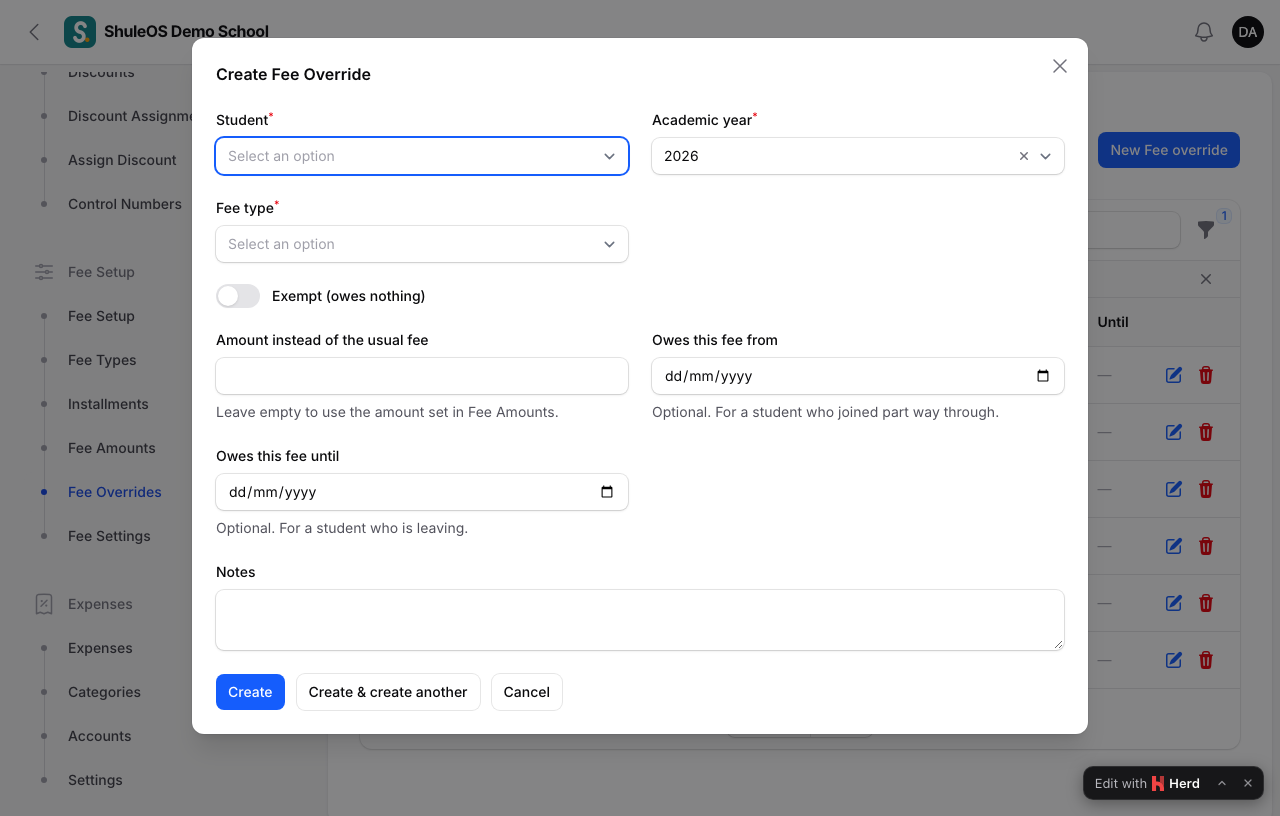Open the Academic year dropdown chevron
Viewport: 1280px width, 816px height.
pyautogui.click(x=1045, y=156)
